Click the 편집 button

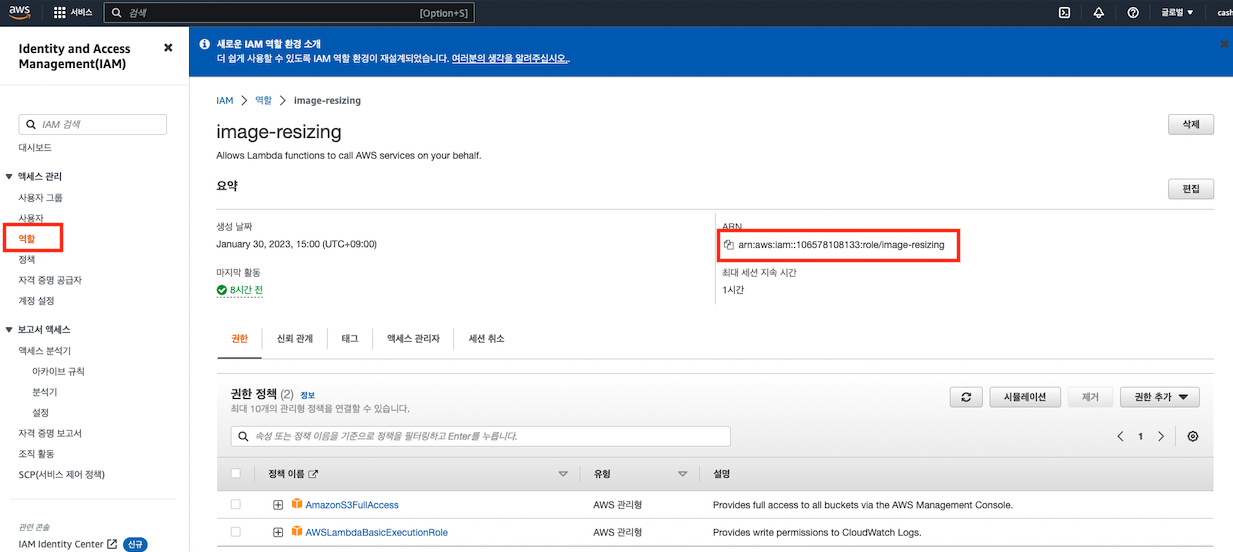pyautogui.click(x=1191, y=189)
